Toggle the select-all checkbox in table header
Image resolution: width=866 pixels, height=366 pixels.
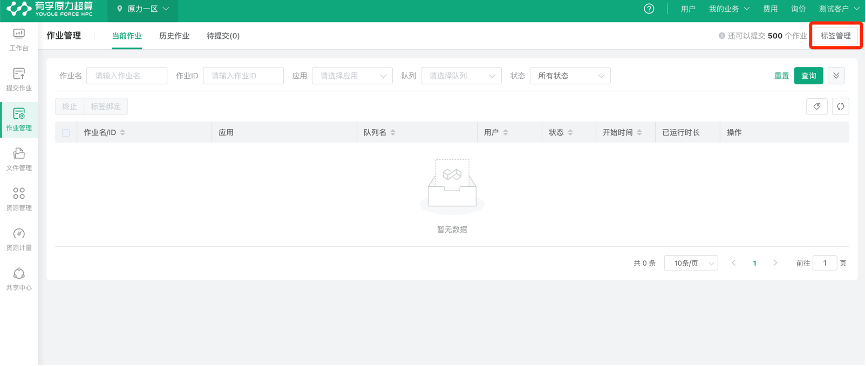[66, 133]
